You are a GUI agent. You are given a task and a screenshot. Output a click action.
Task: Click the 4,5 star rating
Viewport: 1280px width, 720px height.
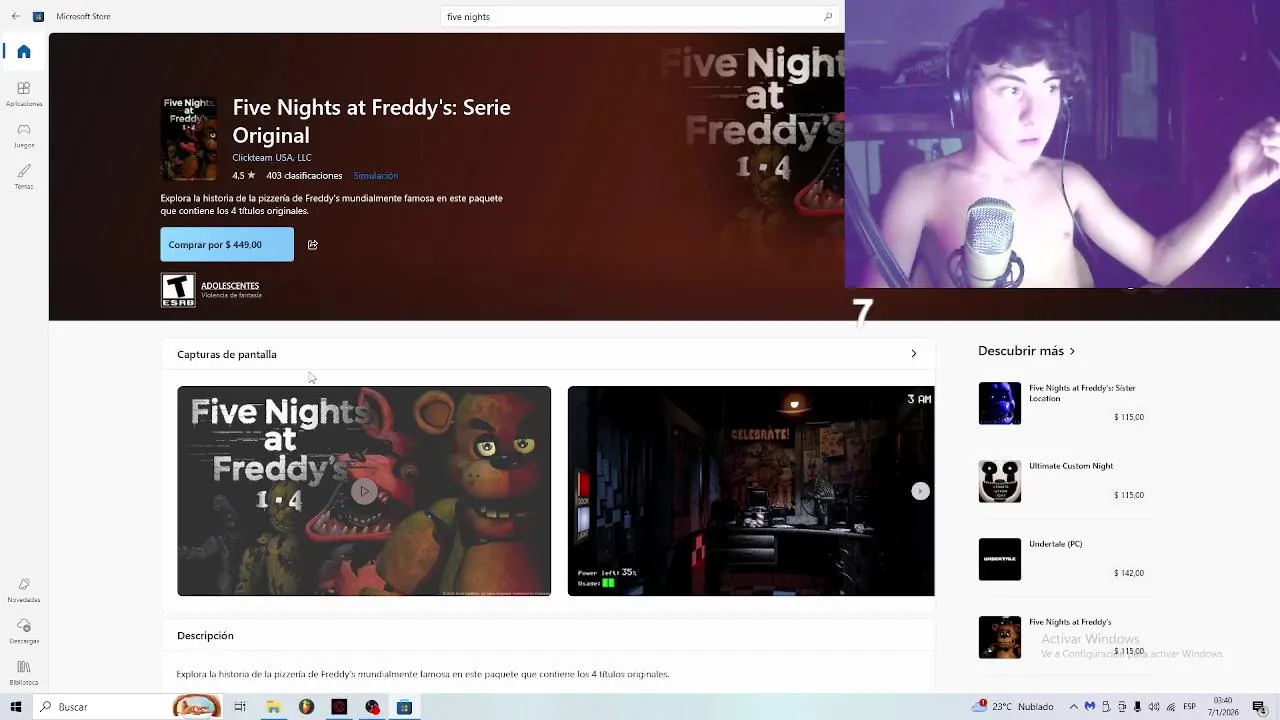(x=244, y=175)
